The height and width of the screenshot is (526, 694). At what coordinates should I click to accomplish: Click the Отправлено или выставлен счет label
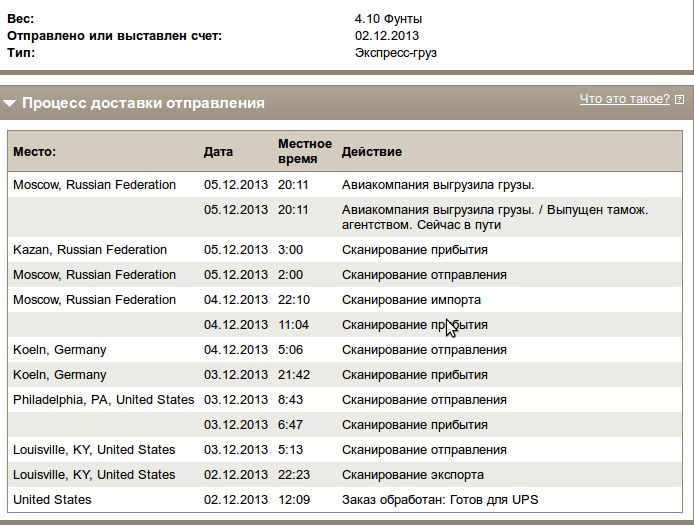coord(114,36)
